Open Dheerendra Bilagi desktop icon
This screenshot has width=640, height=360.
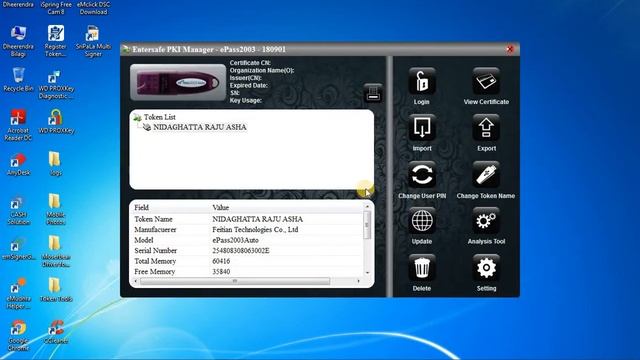click(x=18, y=41)
